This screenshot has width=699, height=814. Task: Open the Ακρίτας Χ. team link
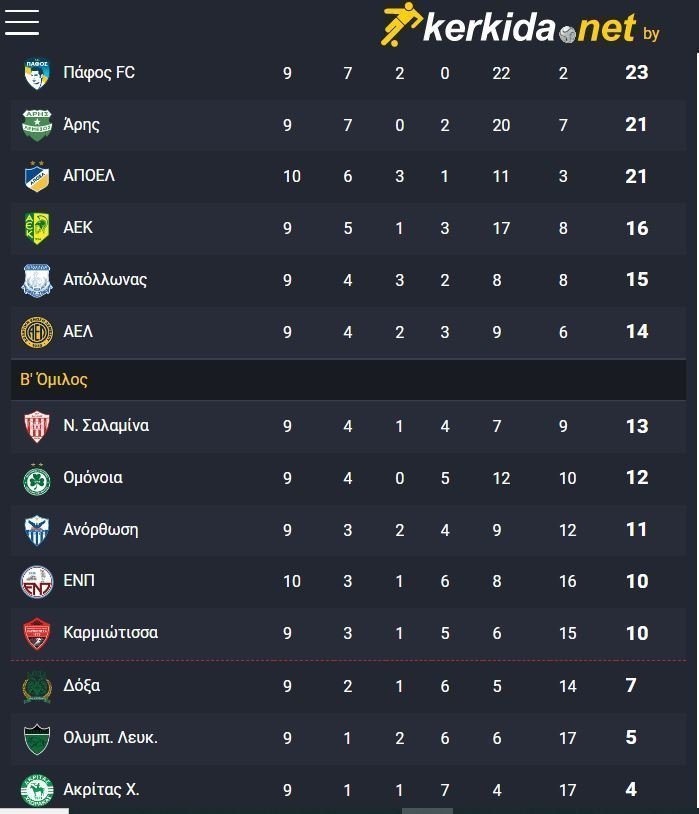click(101, 790)
